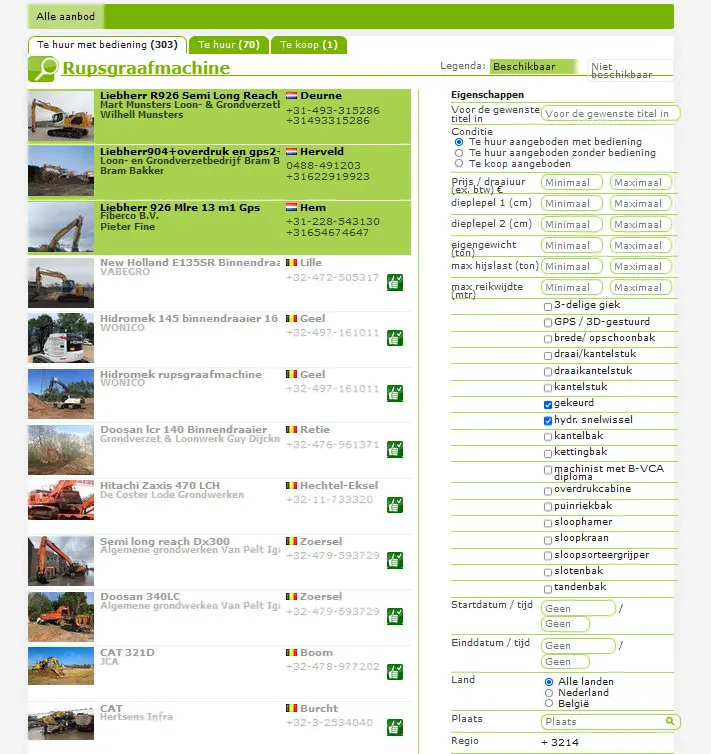Viewport: 711px width, 754px height.
Task: Open the Startdatum date field
Action: pos(578,608)
